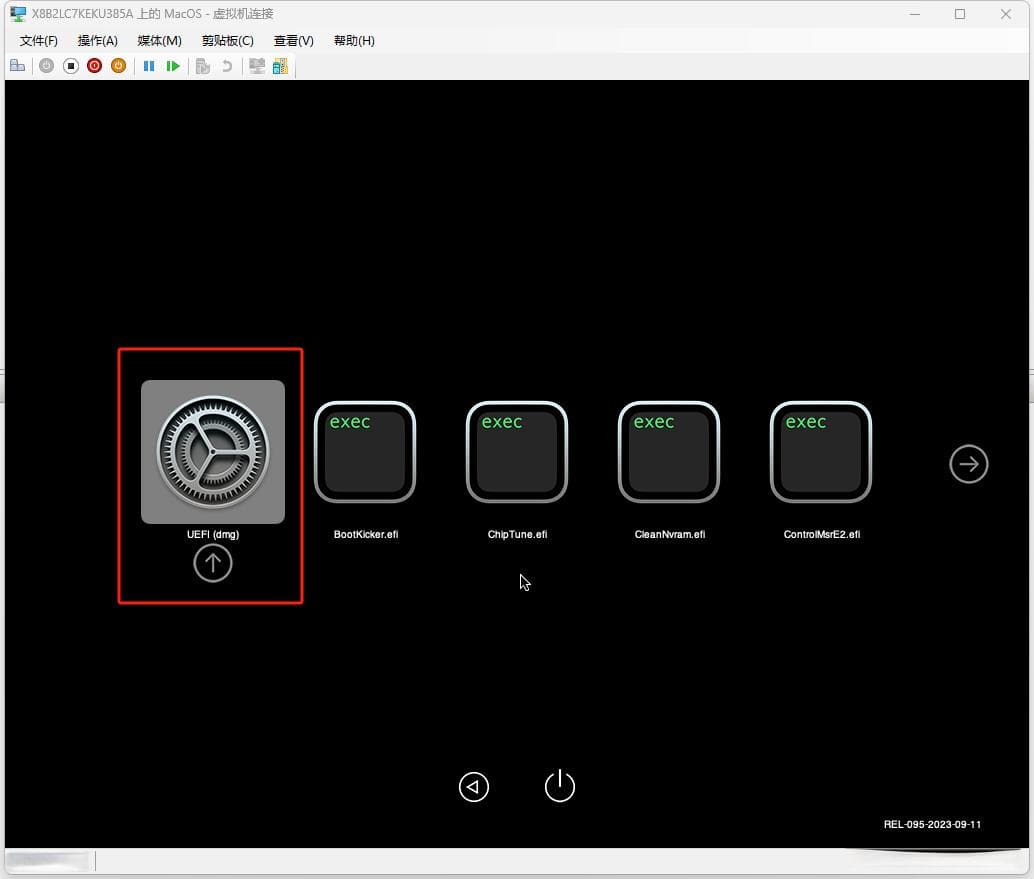The width and height of the screenshot is (1034, 879).
Task: Click the ChipTune.efi label
Action: click(x=518, y=534)
